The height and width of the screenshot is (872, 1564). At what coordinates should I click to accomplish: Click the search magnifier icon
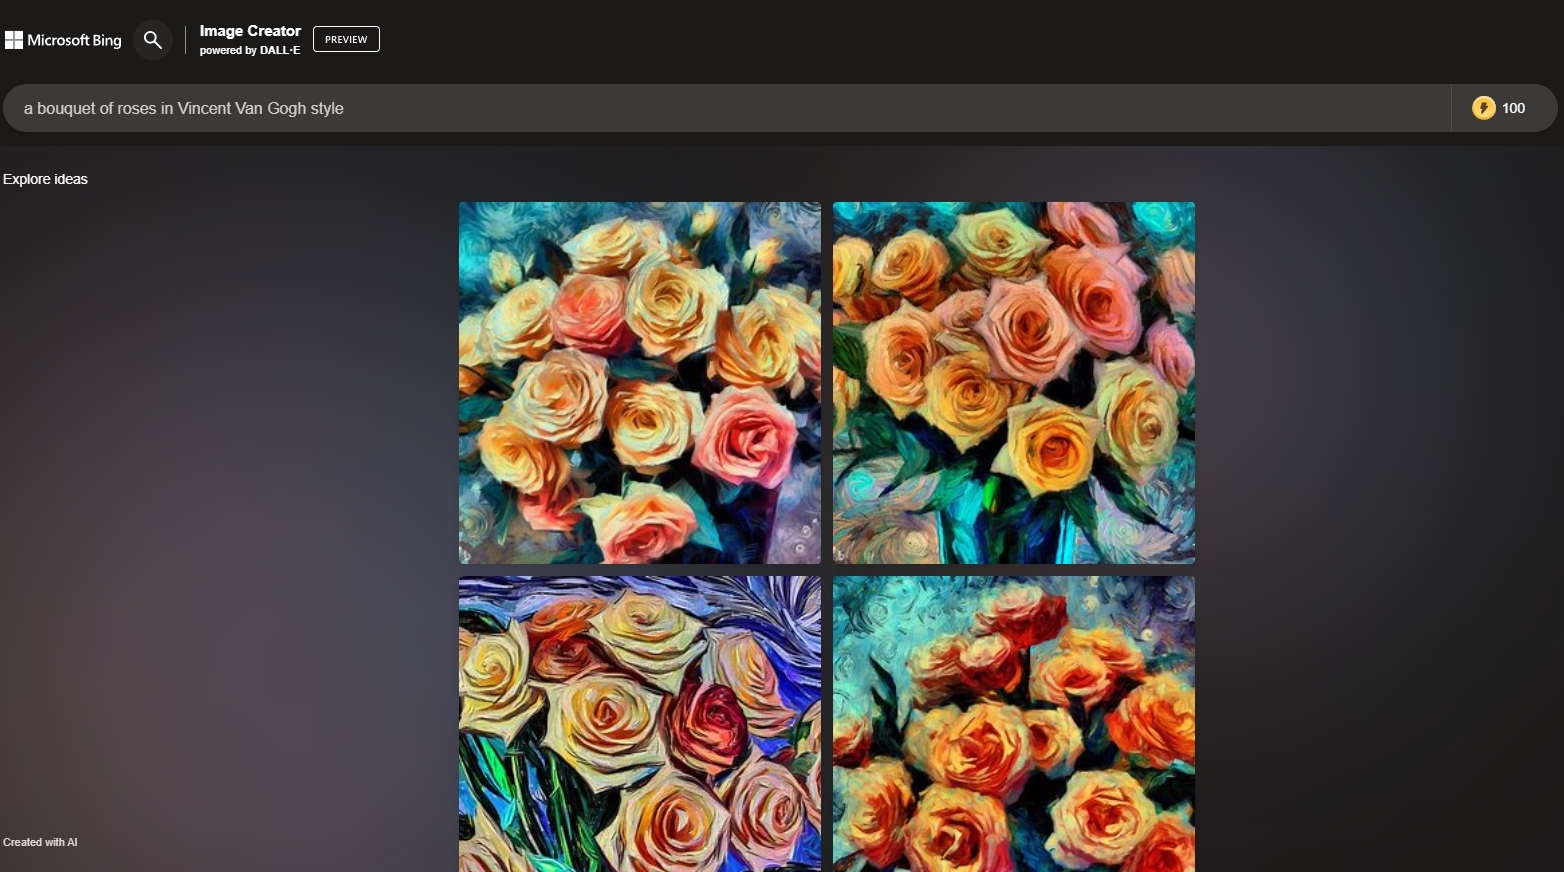(153, 40)
